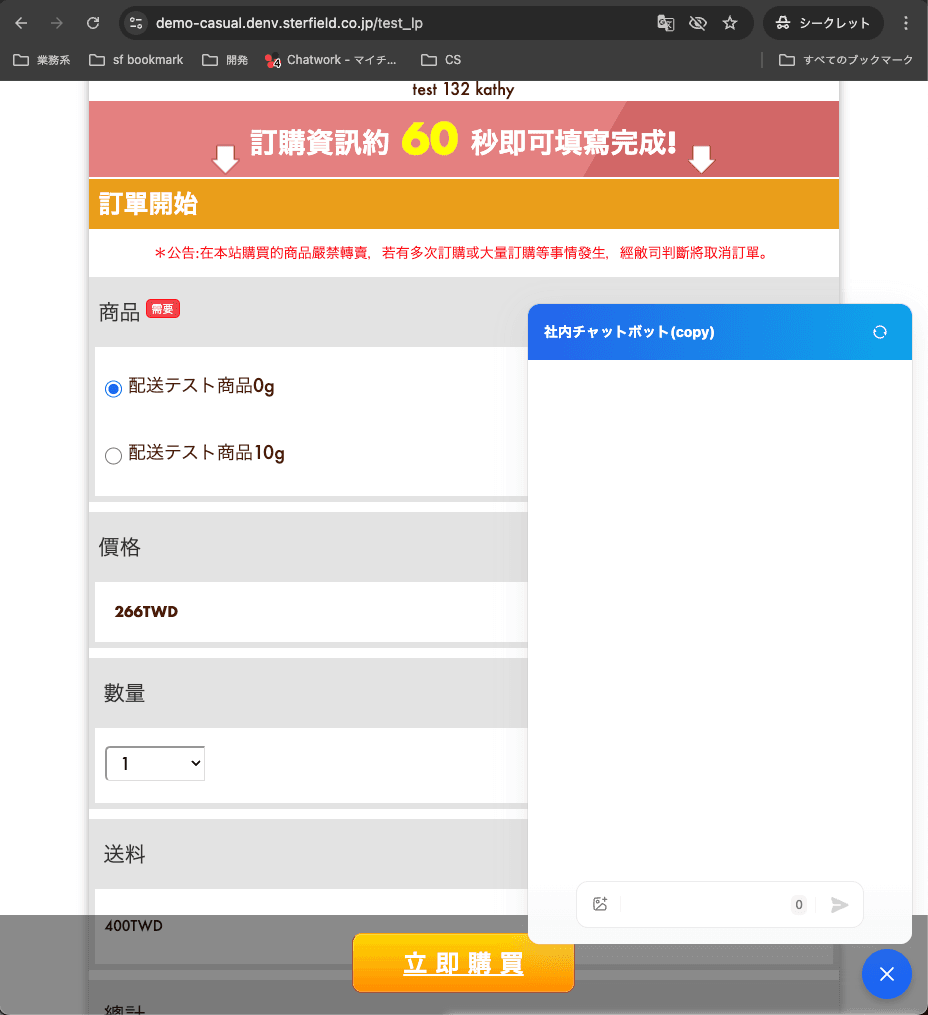Click the シークレット incognito indicator button
The height and width of the screenshot is (1015, 928).
(823, 23)
